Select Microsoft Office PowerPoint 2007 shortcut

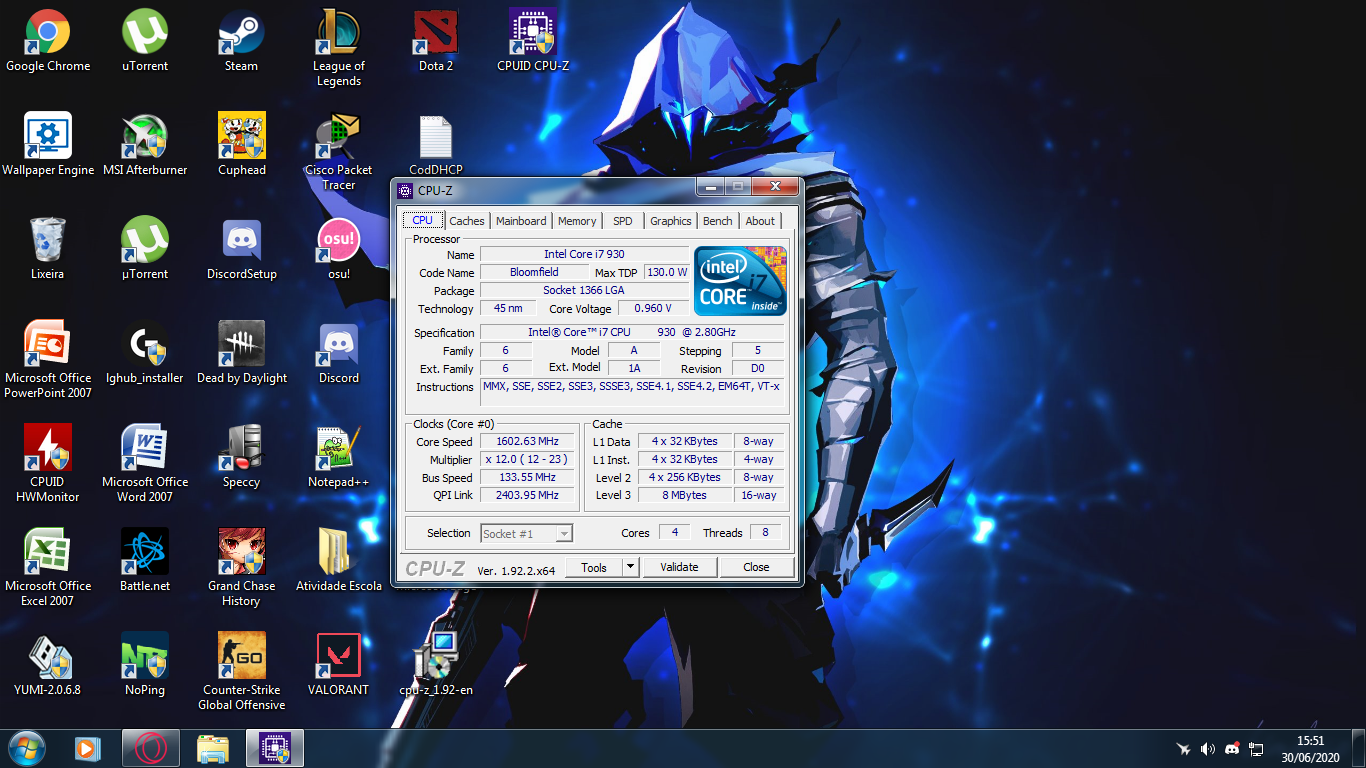[x=48, y=361]
